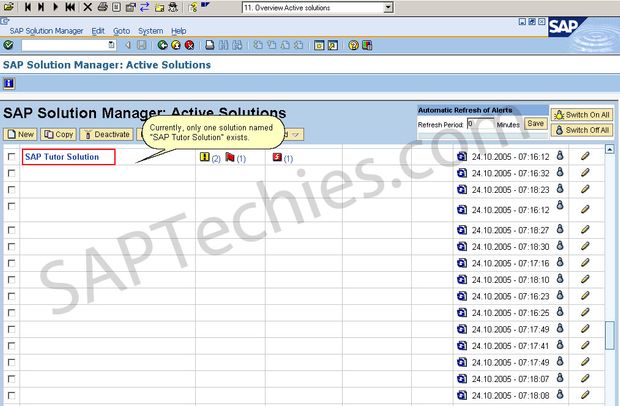Click the (2) yellow alerts count
The height and width of the screenshot is (406, 620).
(x=216, y=159)
